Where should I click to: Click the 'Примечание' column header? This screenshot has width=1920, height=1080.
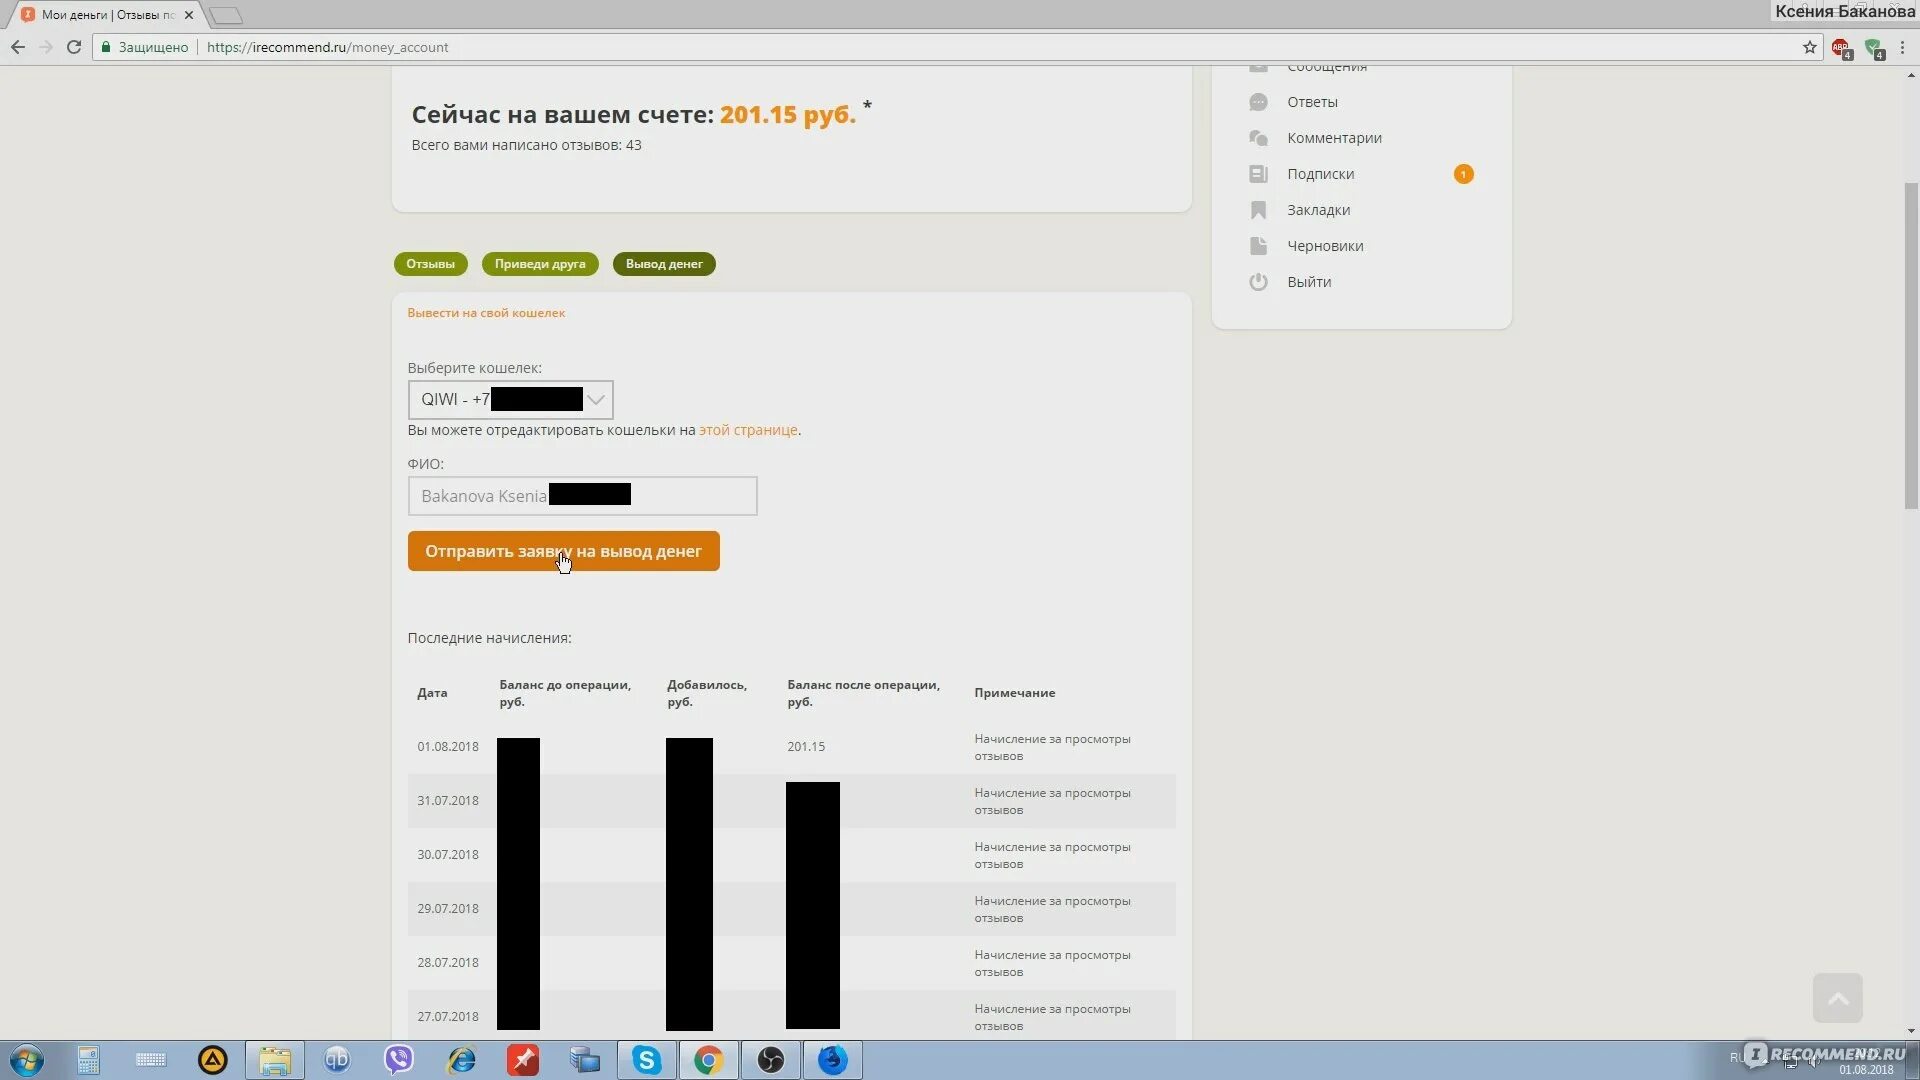pos(1014,693)
